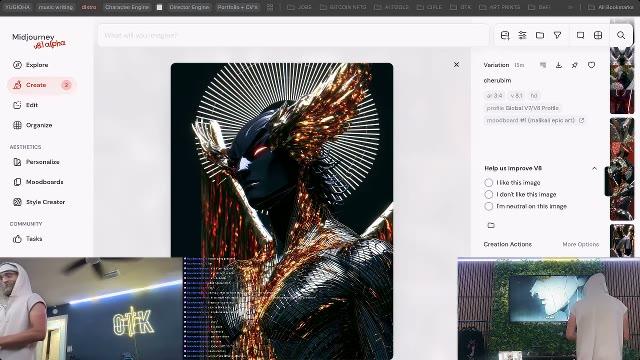Click the folder icon below feedback options
The width and height of the screenshot is (640, 360).
click(491, 225)
